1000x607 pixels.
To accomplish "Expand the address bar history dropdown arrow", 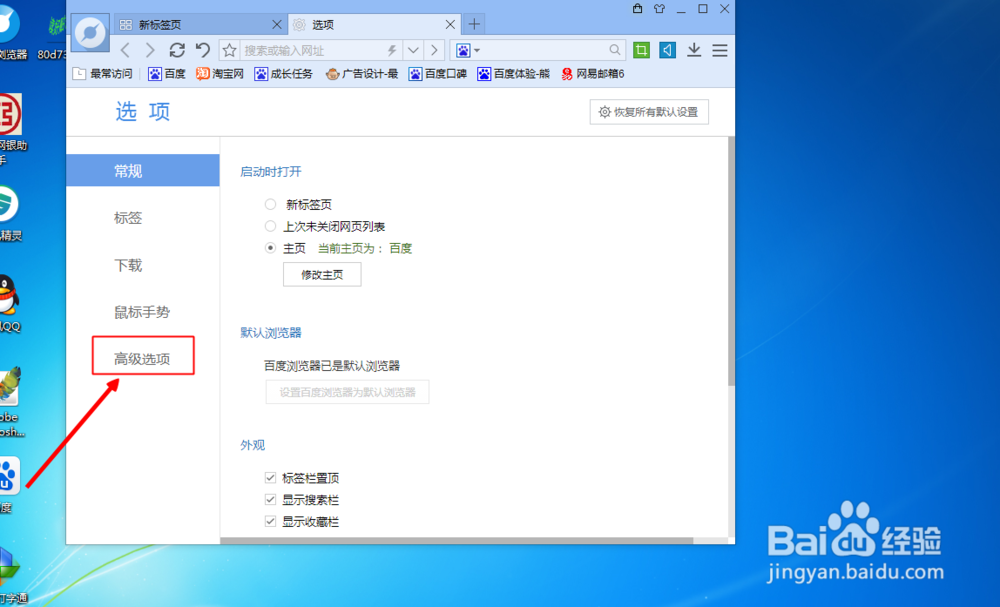I will coord(413,50).
